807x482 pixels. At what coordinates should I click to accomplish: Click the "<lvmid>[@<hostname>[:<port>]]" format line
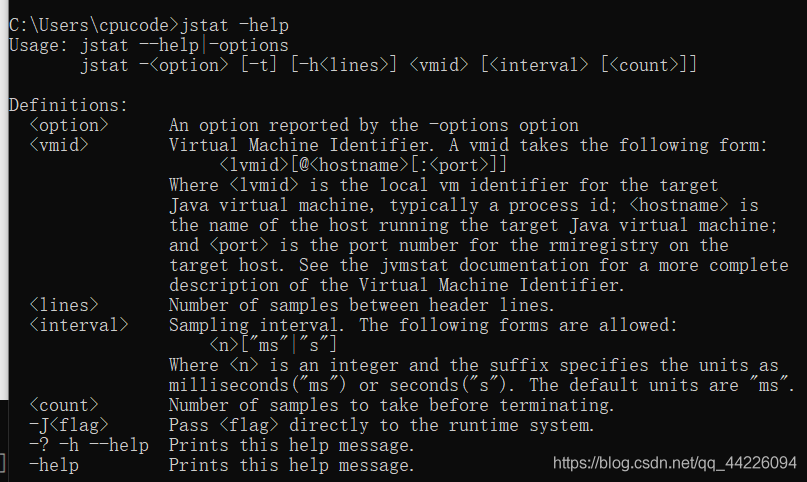363,165
